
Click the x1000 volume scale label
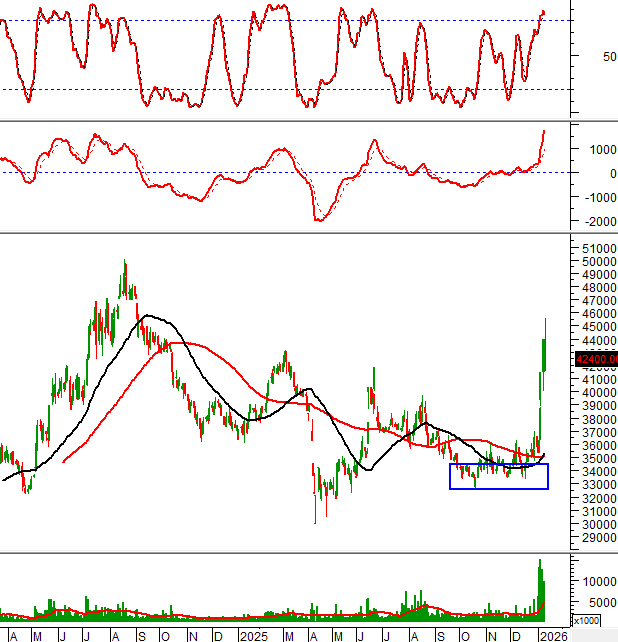pos(585,620)
